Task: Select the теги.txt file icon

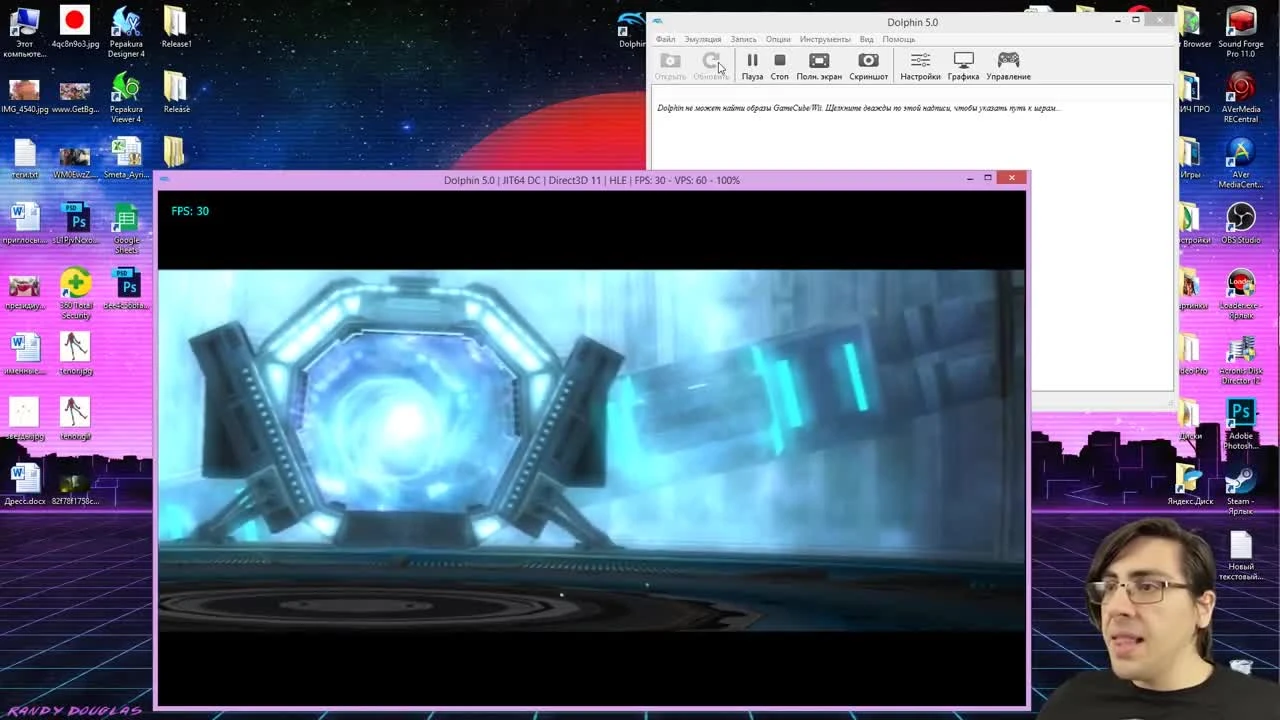Action: [x=24, y=159]
